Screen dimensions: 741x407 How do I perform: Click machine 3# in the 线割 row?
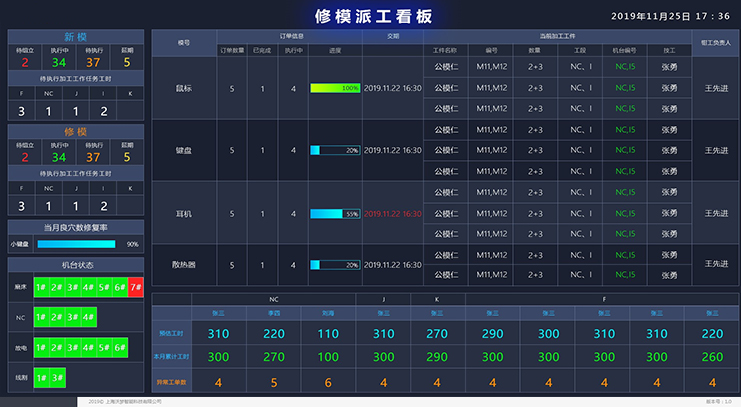click(57, 377)
